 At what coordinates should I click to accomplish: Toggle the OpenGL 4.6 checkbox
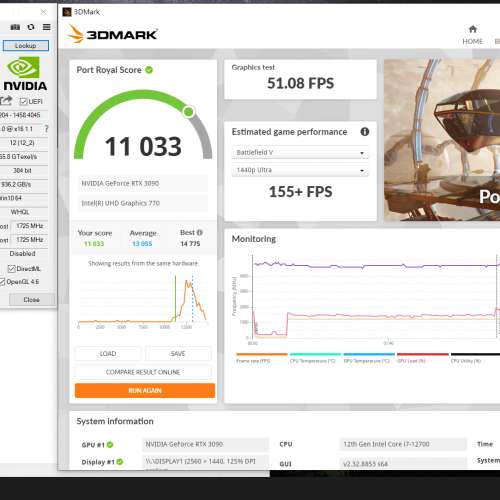2,282
